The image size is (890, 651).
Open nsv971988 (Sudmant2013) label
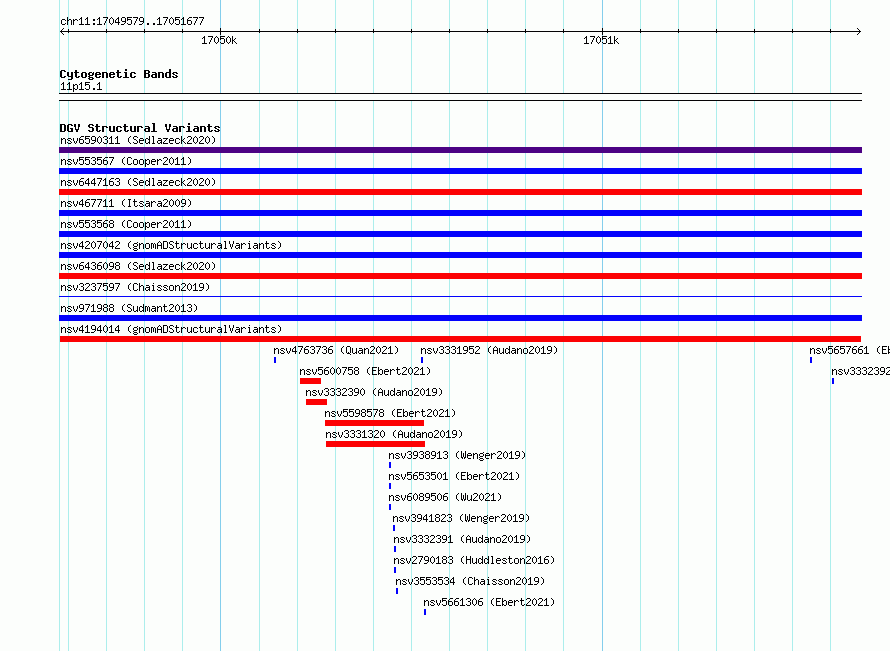[129, 308]
